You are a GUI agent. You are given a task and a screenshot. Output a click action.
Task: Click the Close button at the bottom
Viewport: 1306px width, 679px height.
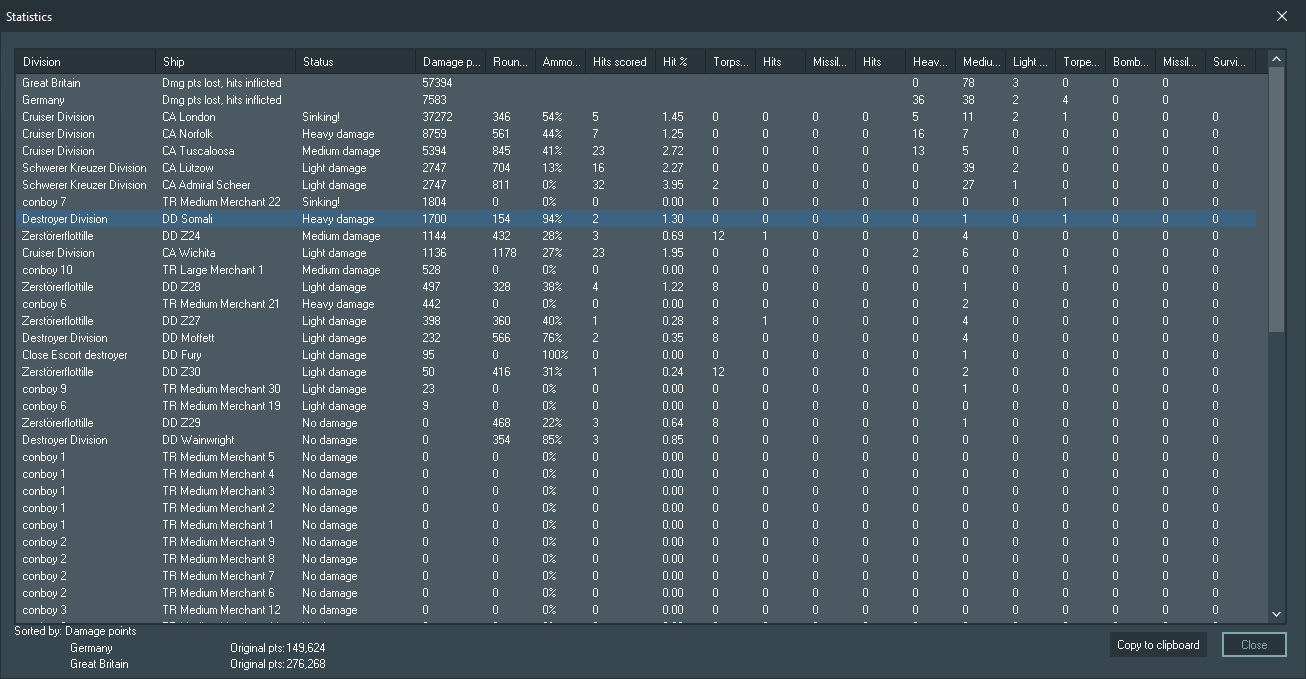1254,645
